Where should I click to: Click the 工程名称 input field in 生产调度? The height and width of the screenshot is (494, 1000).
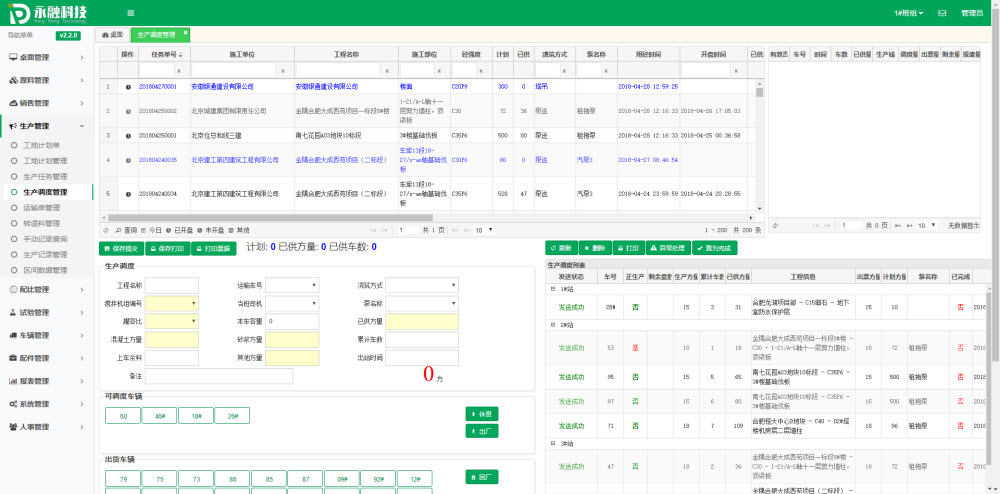coord(171,285)
